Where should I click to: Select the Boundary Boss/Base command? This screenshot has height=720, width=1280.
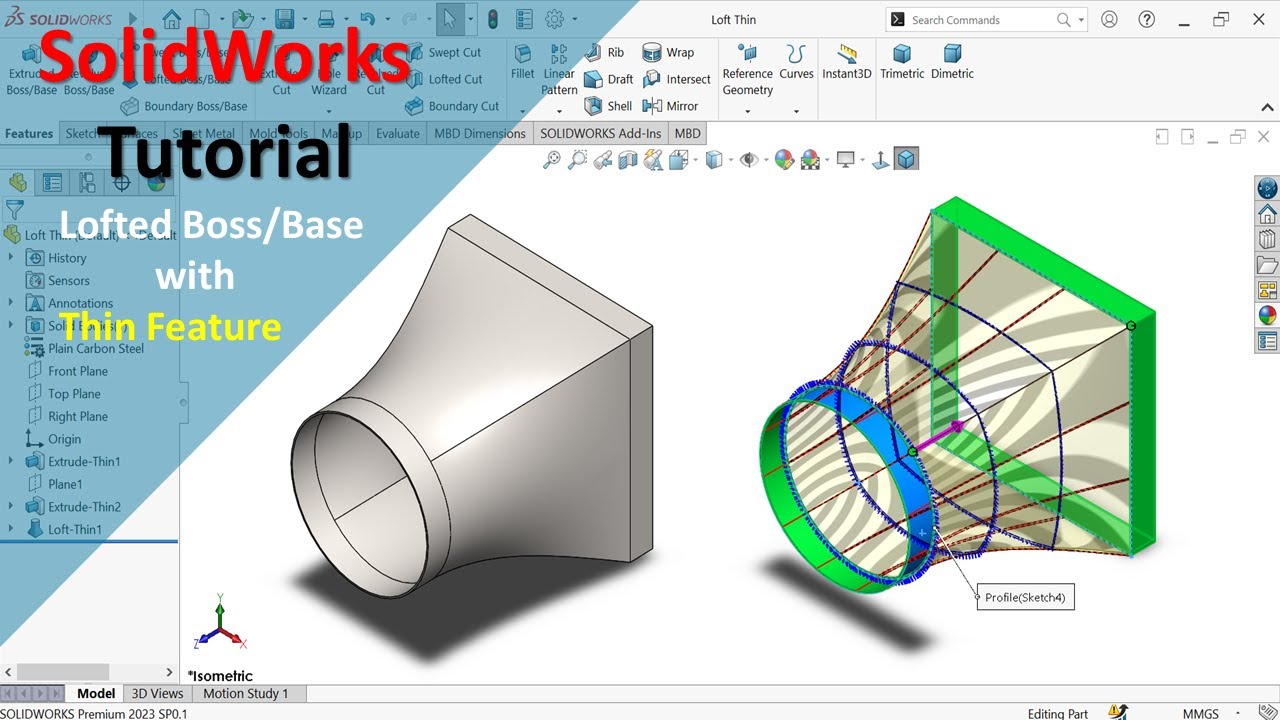click(x=184, y=105)
